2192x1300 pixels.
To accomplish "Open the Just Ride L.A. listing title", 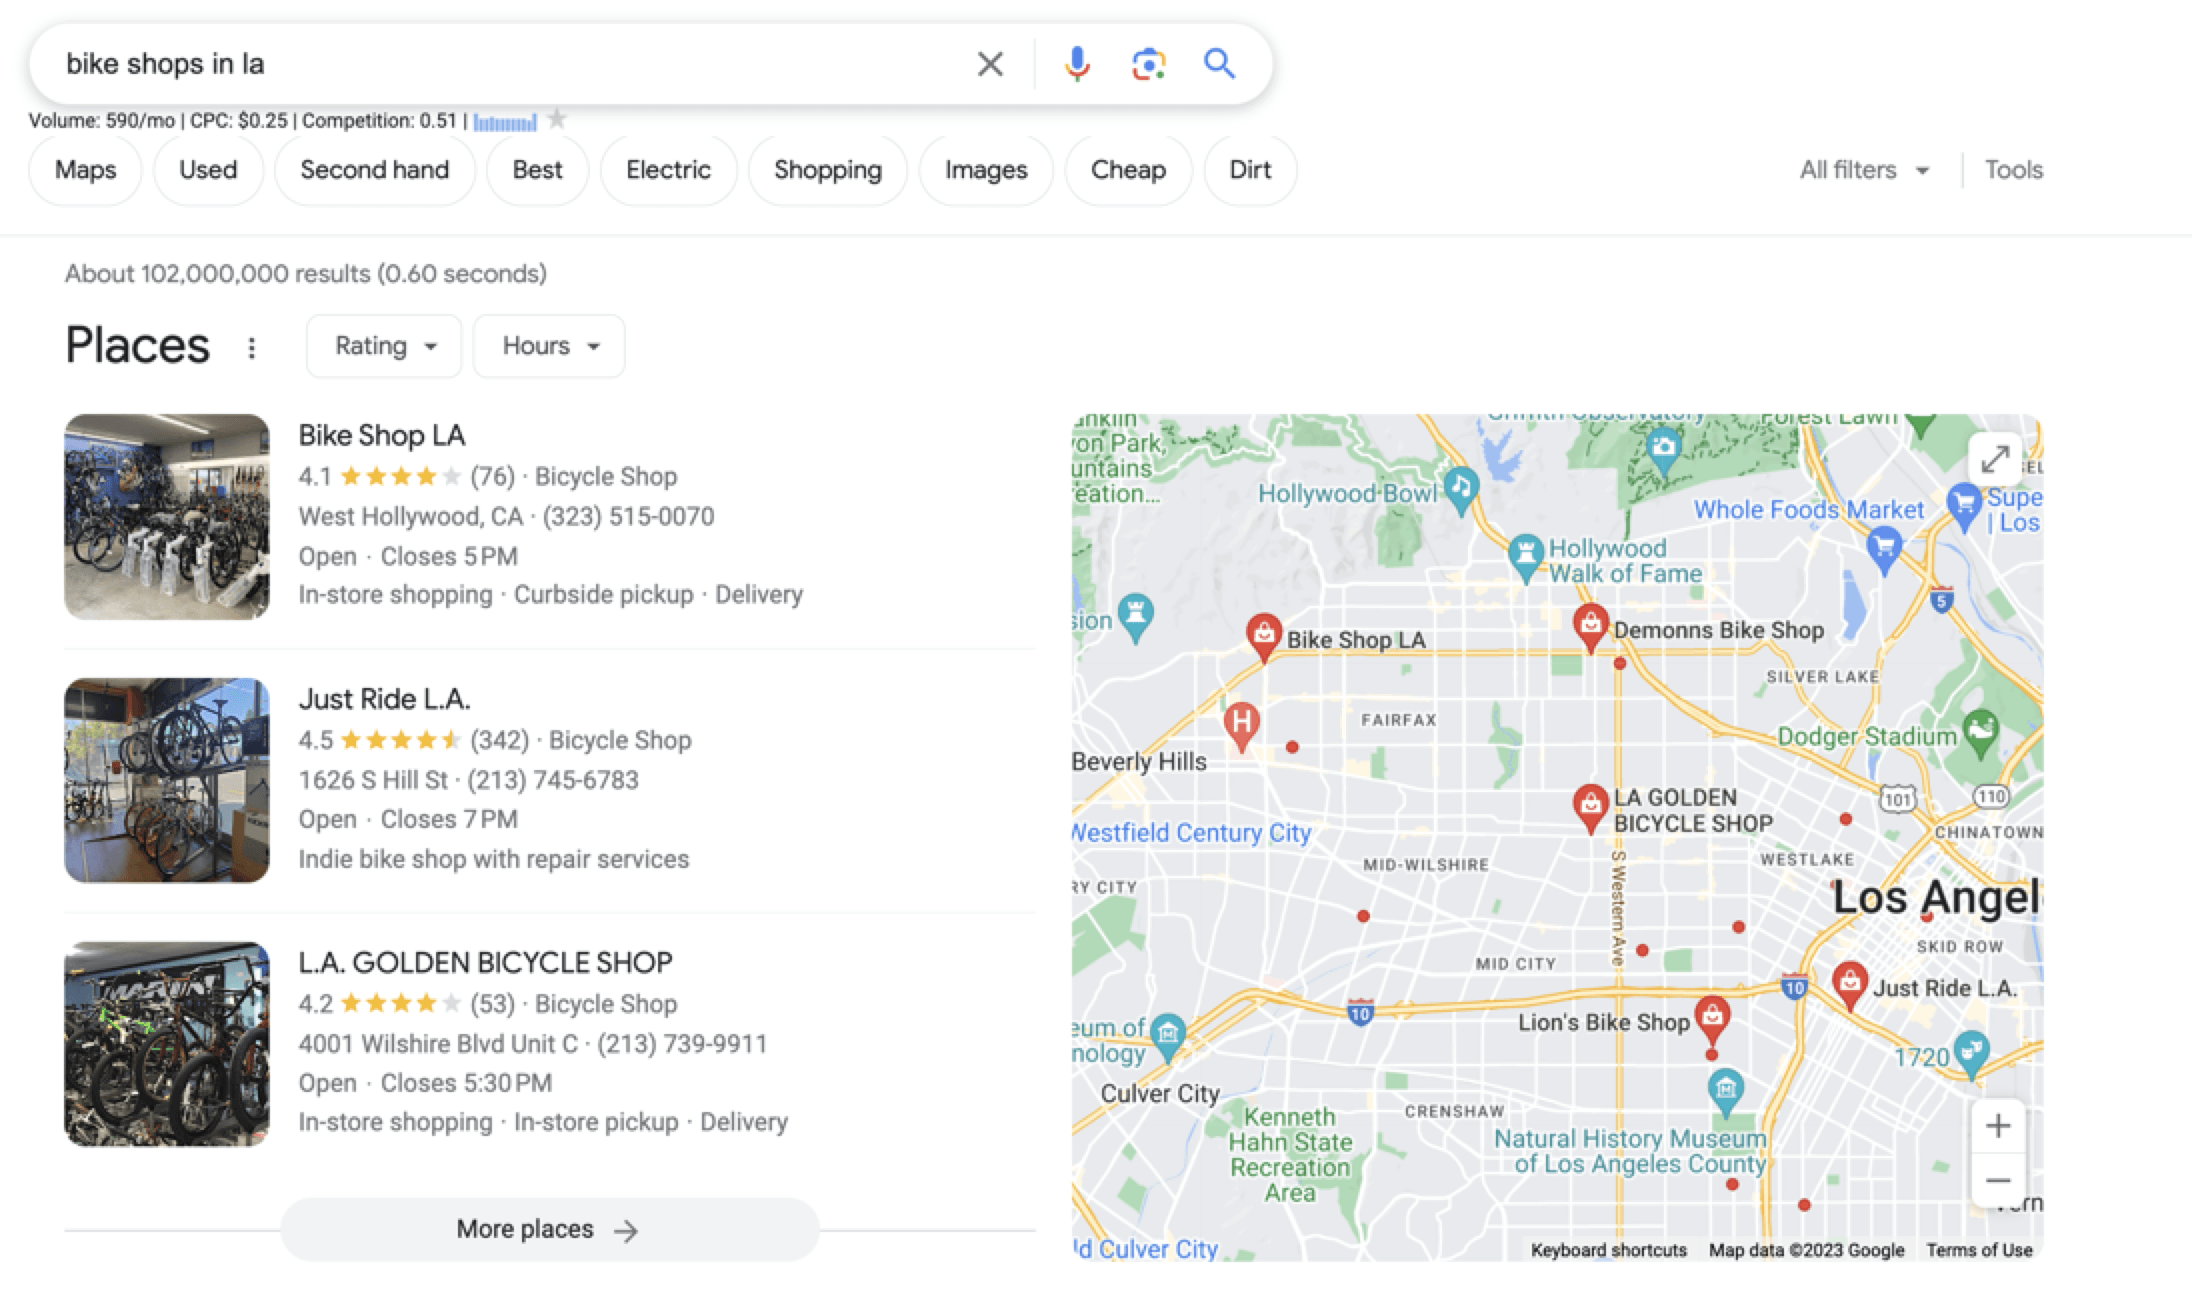I will [384, 699].
